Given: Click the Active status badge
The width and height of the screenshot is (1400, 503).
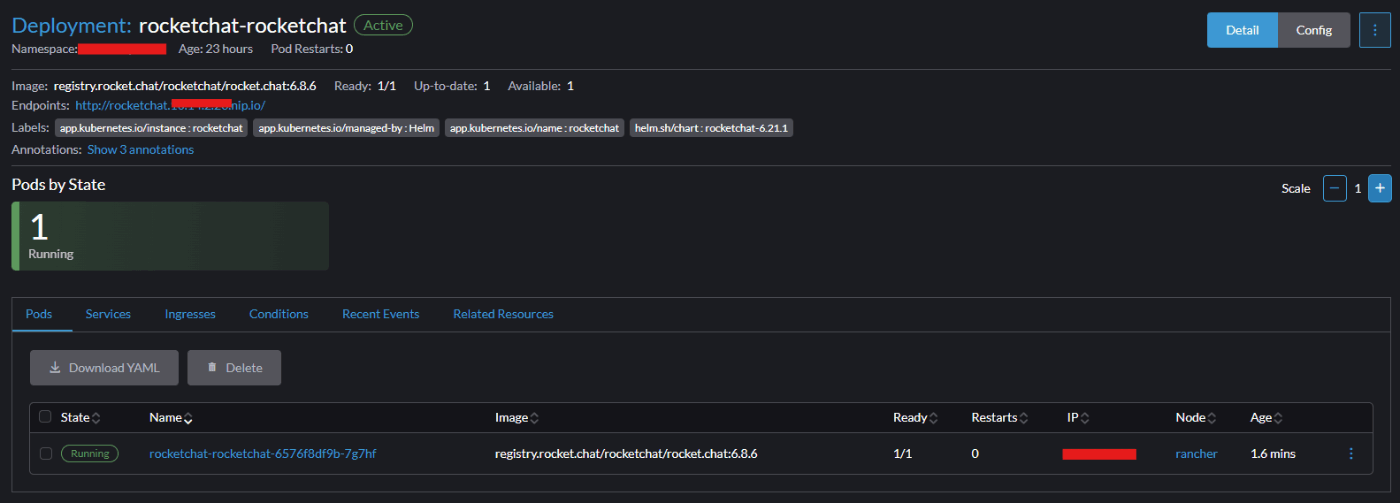Looking at the screenshot, I should [383, 25].
